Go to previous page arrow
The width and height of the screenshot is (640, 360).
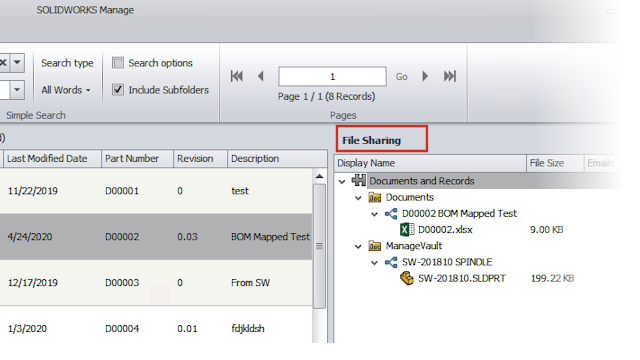pyautogui.click(x=261, y=76)
